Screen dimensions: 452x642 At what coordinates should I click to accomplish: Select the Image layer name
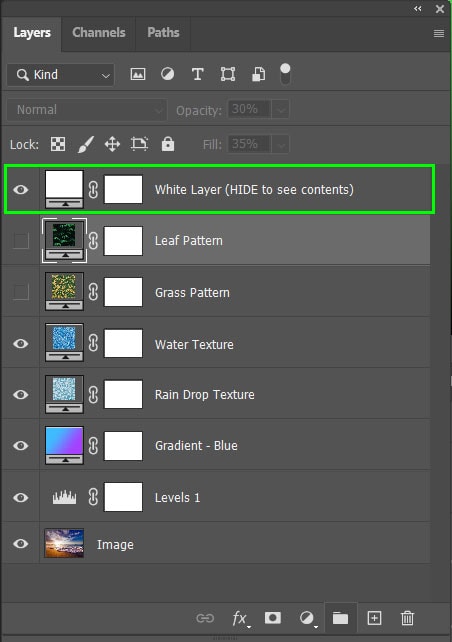tap(115, 545)
